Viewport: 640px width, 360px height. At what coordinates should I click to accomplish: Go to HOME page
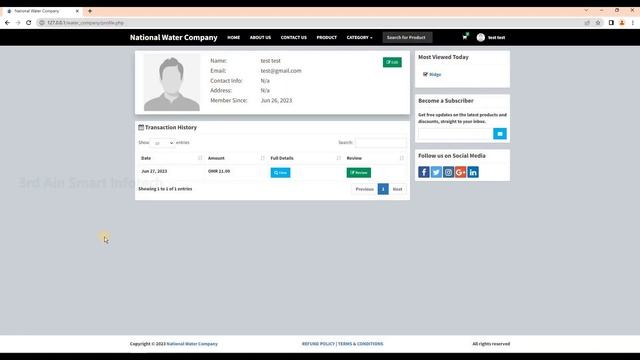tap(233, 38)
